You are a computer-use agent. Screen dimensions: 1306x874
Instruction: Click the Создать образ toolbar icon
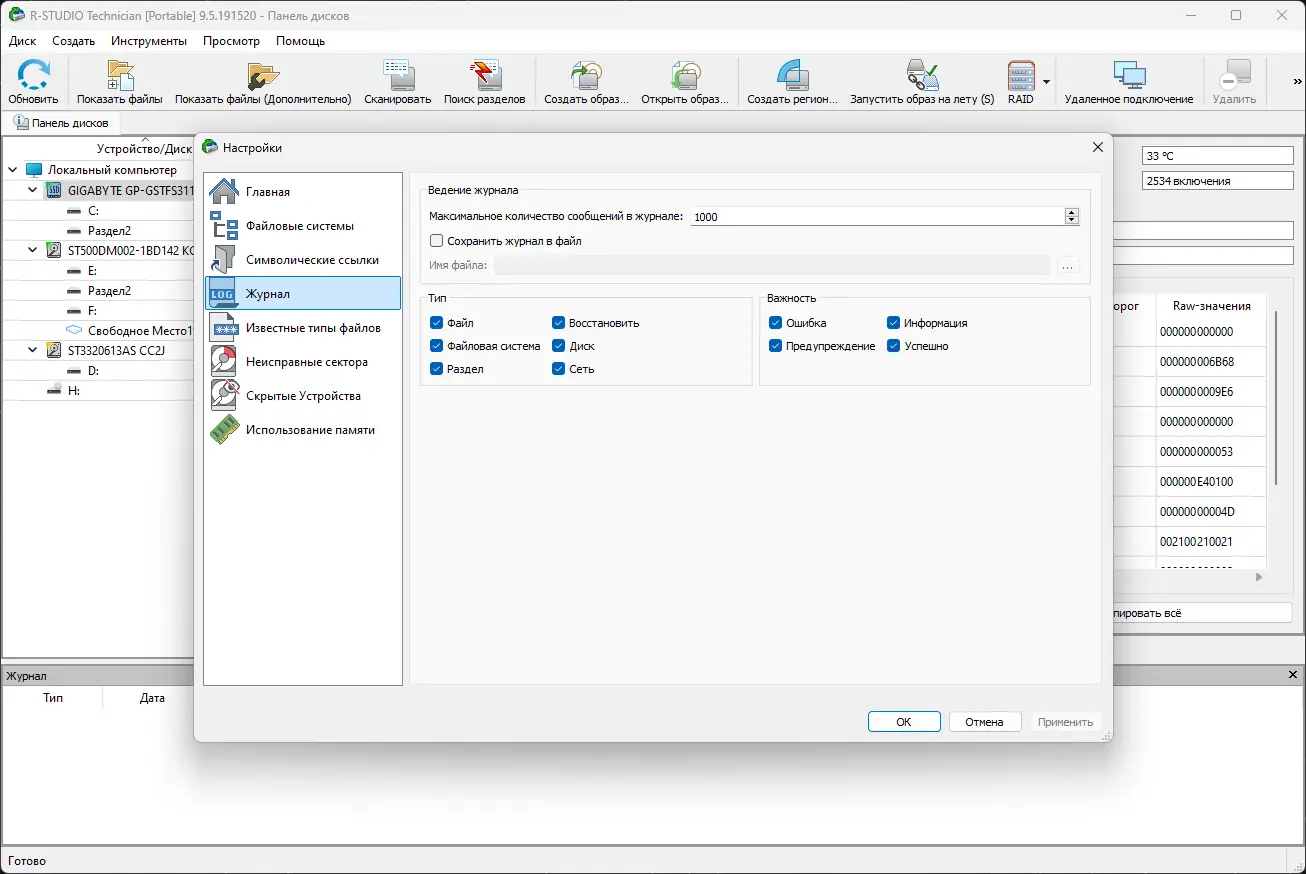pos(587,82)
